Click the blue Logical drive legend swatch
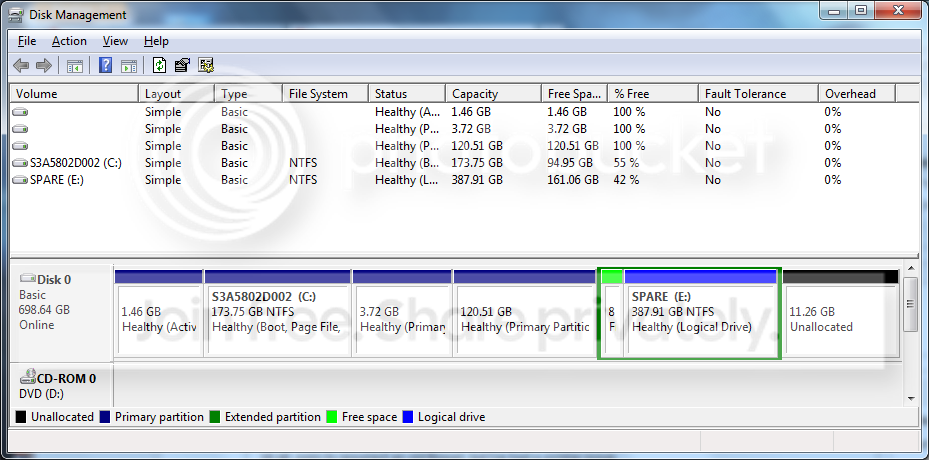Image resolution: width=929 pixels, height=460 pixels. pyautogui.click(x=408, y=417)
